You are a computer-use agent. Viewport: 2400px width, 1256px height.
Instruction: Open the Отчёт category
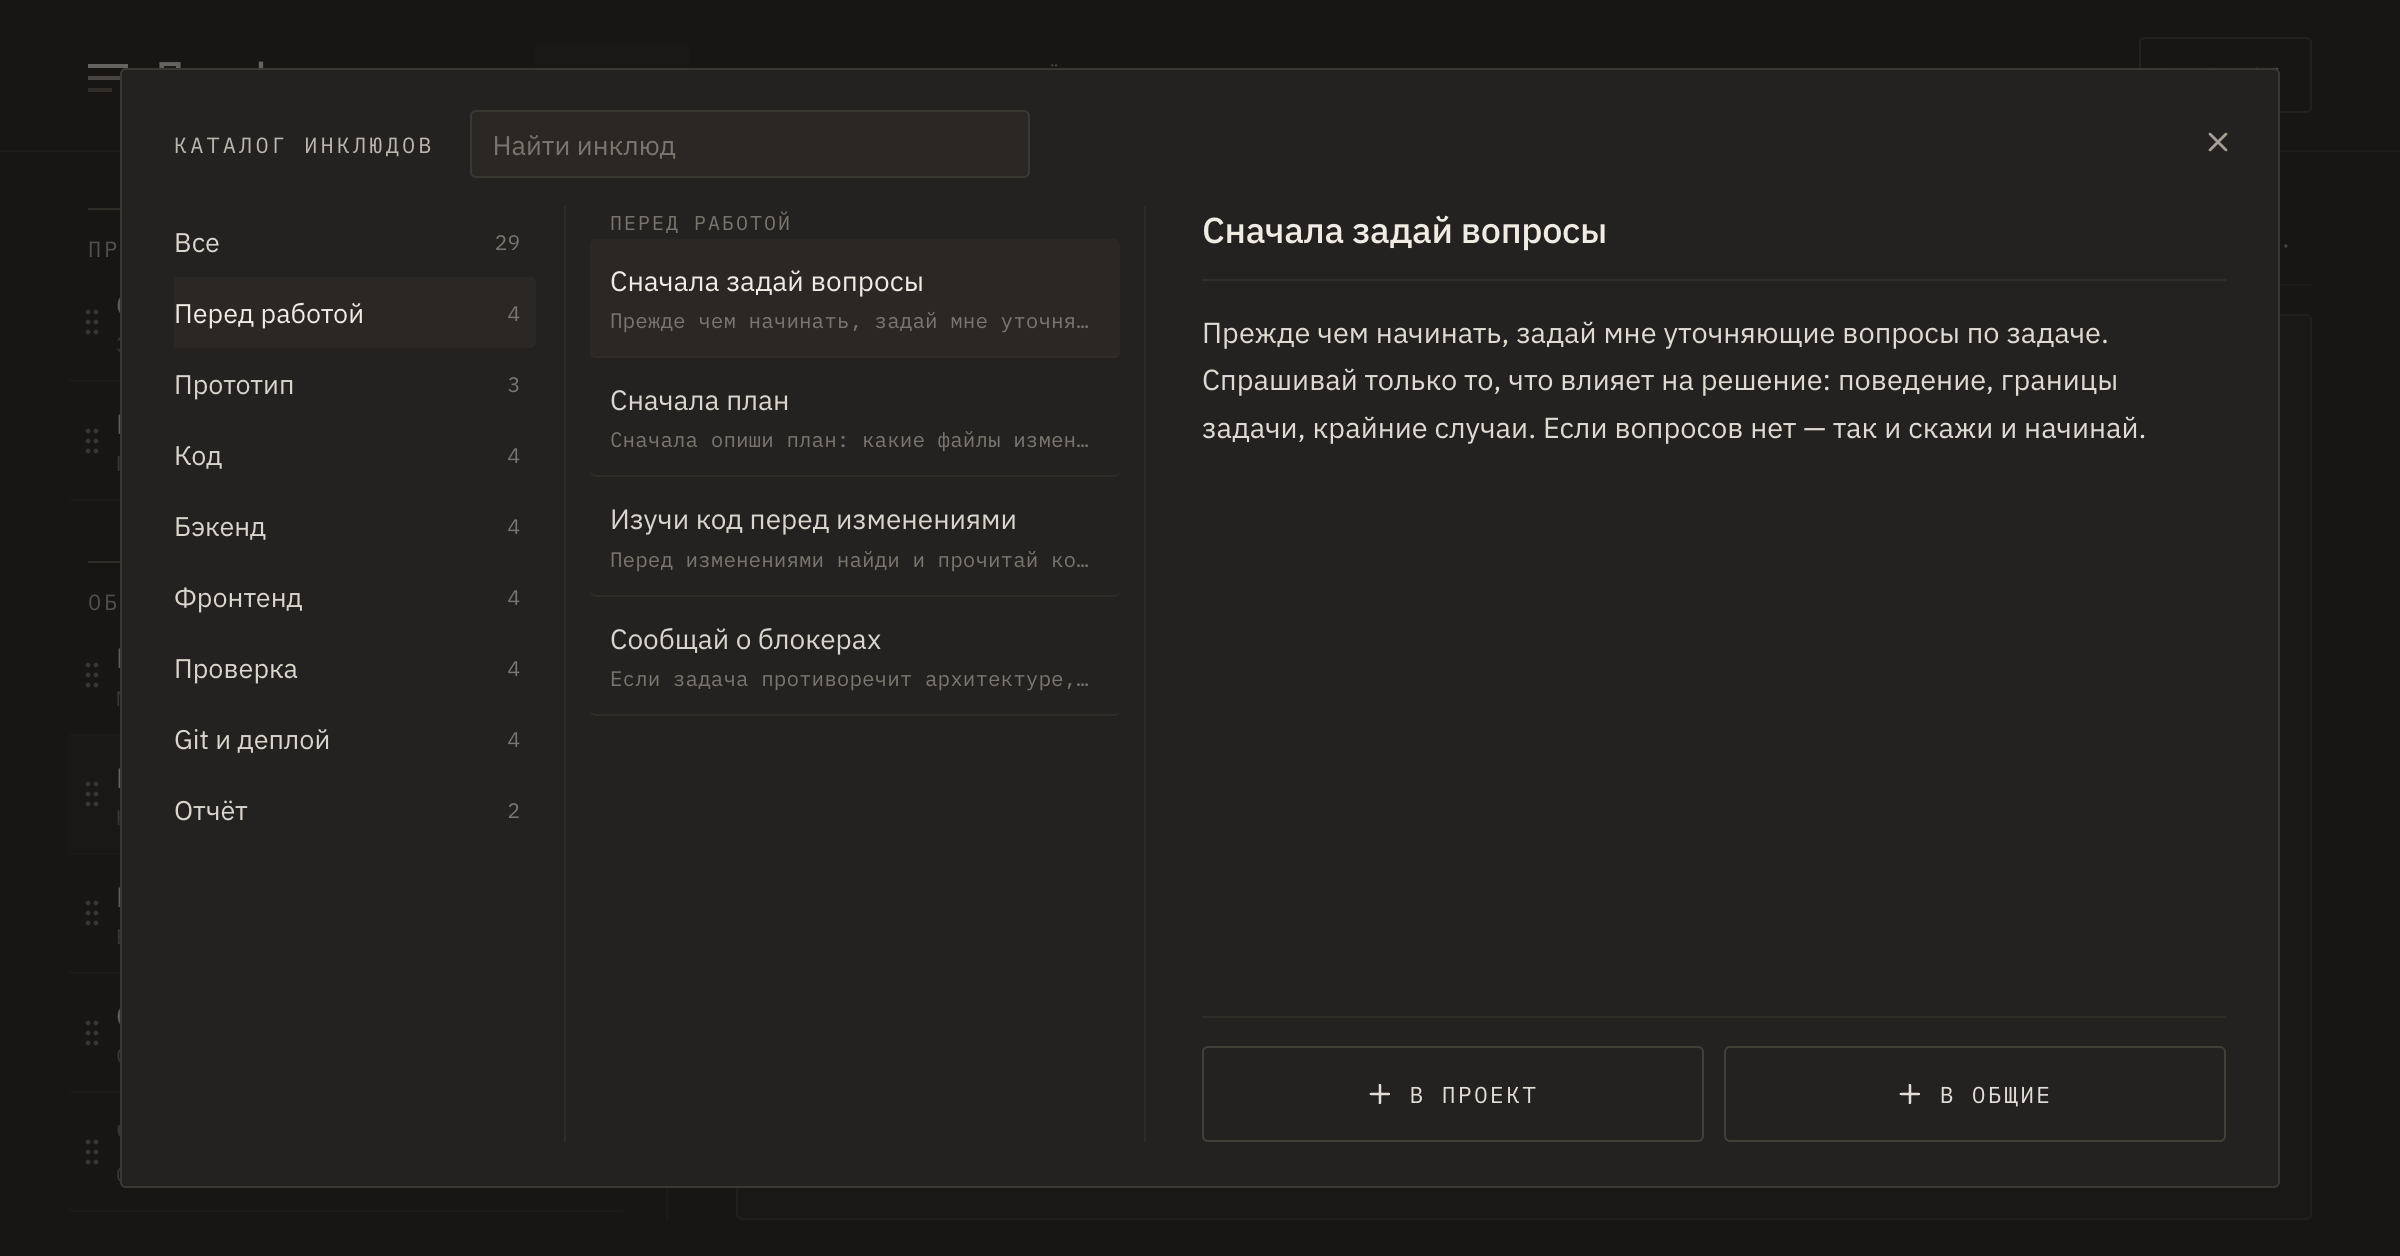pyautogui.click(x=354, y=810)
